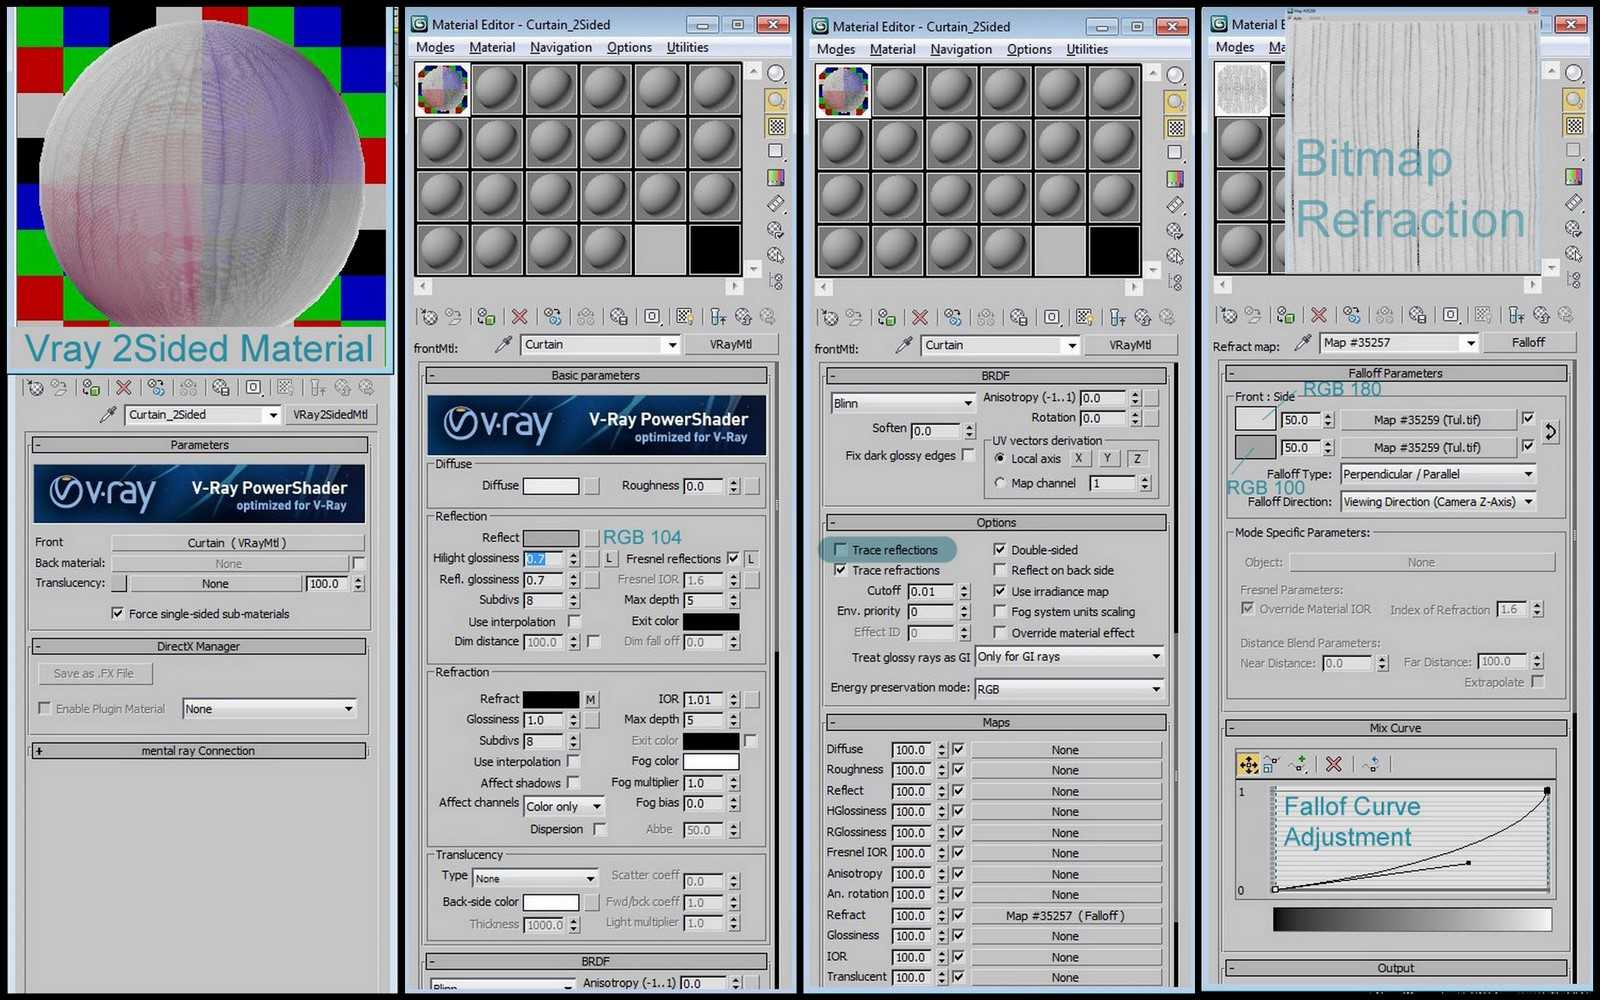The width and height of the screenshot is (1600, 1000).
Task: Click the Back-side color swatch
Action: (x=551, y=902)
